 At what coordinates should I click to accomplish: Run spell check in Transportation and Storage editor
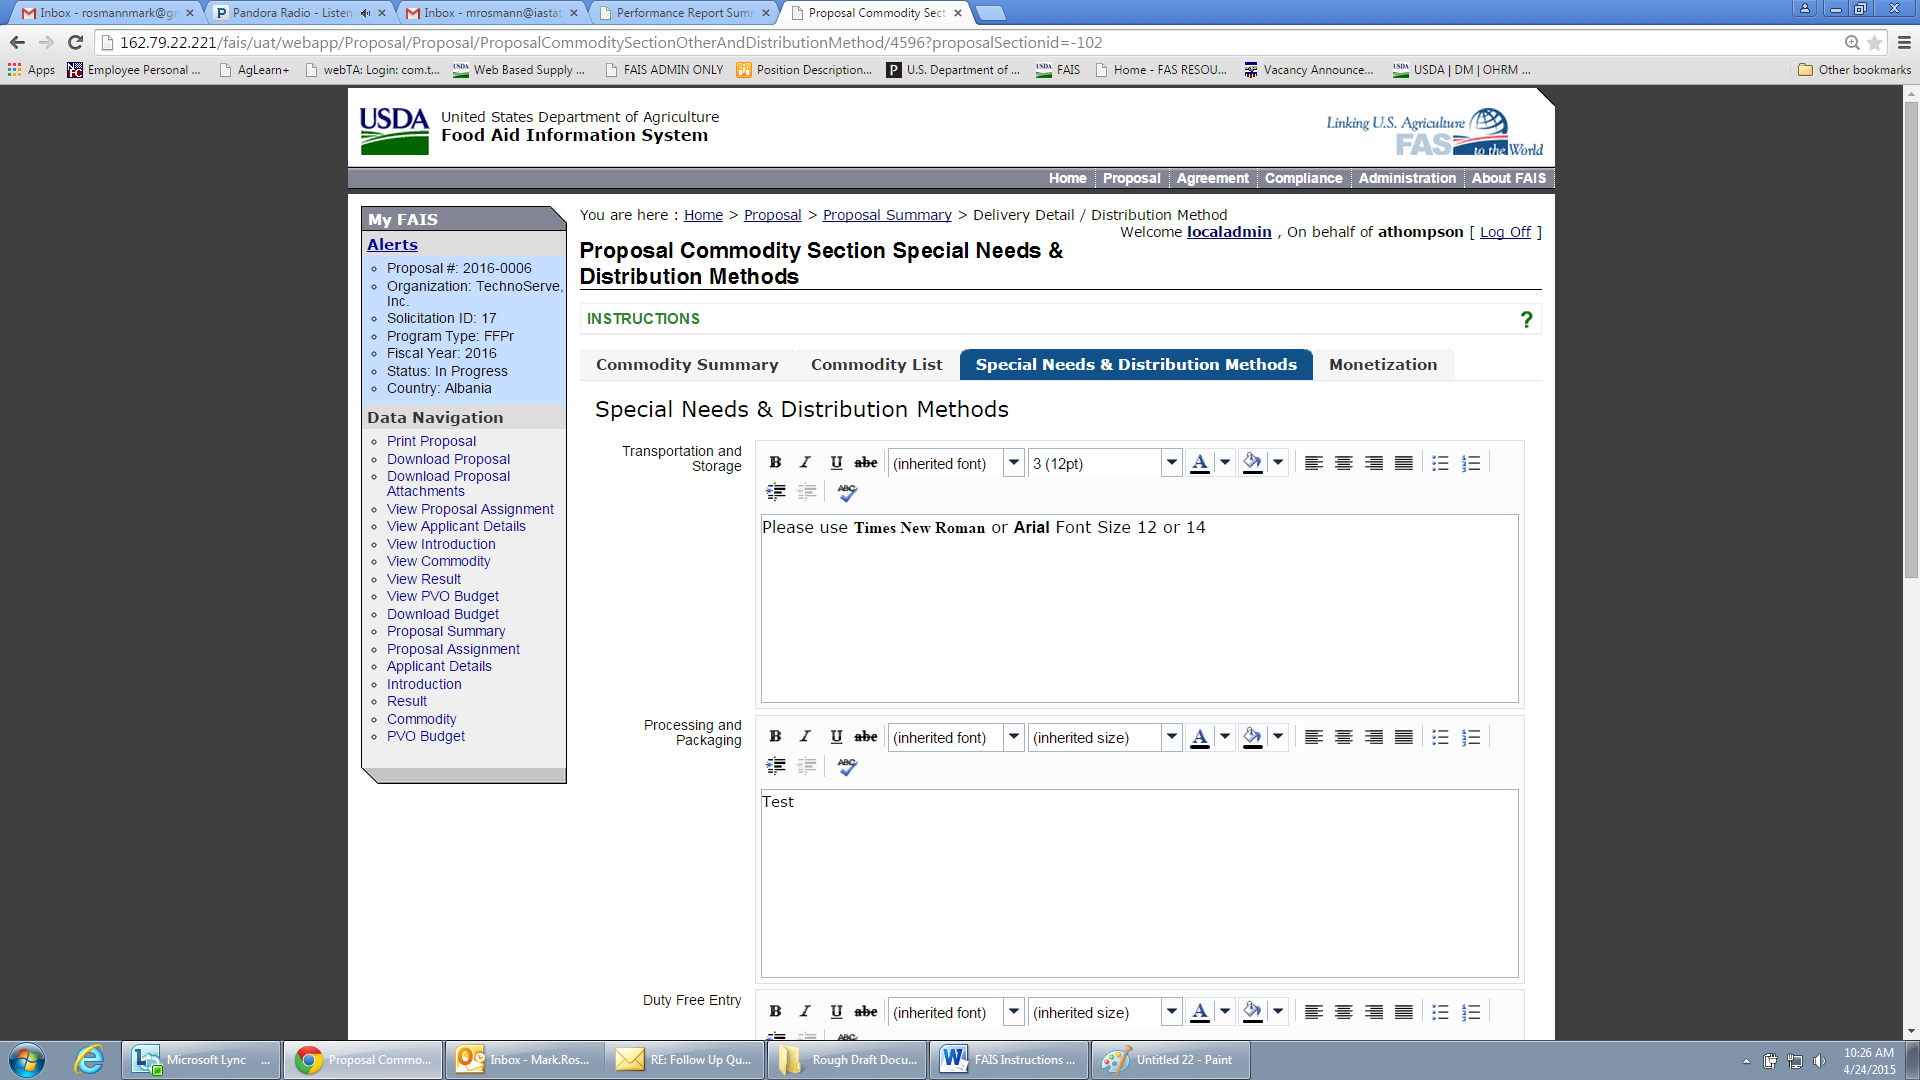(847, 492)
